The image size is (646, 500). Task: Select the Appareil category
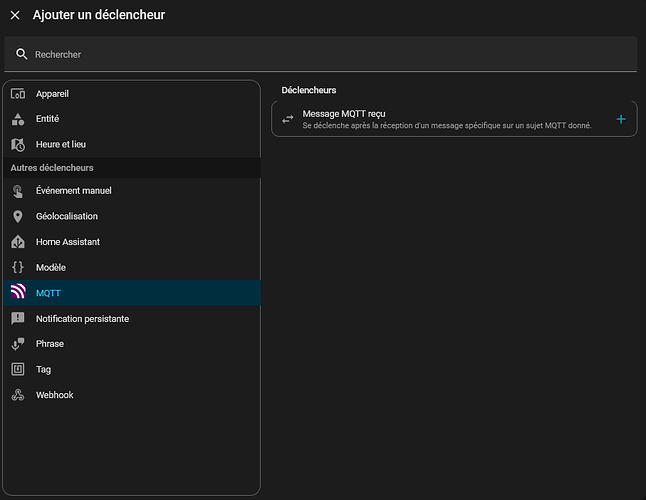pos(52,94)
